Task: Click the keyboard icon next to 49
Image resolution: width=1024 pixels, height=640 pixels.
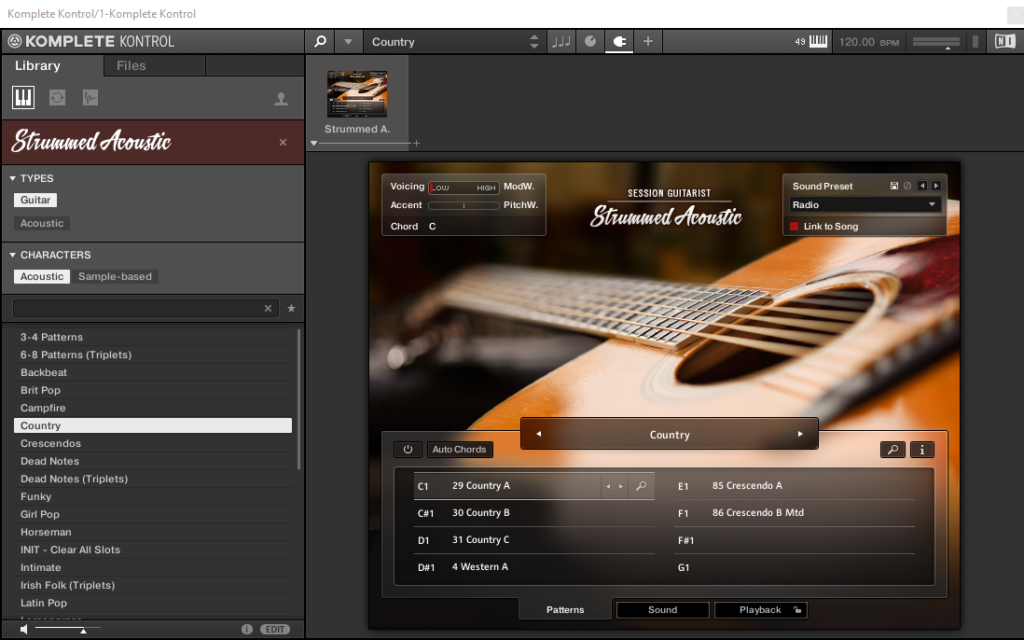Action: [818, 42]
